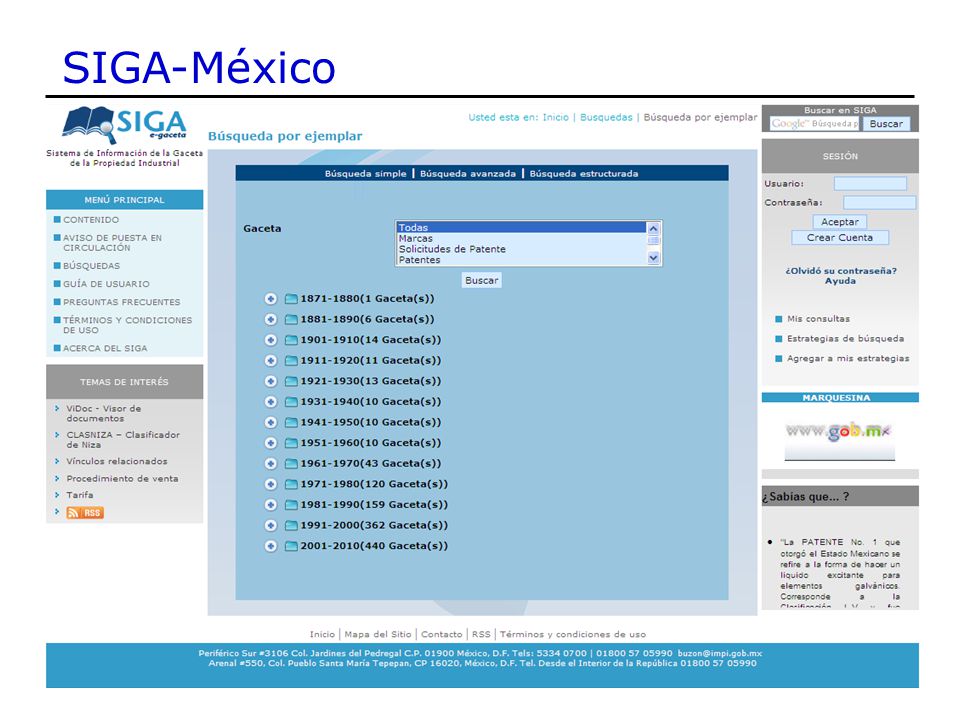Click folder icon for 1981-1990 gazettes
This screenshot has width=960, height=720.
click(291, 504)
